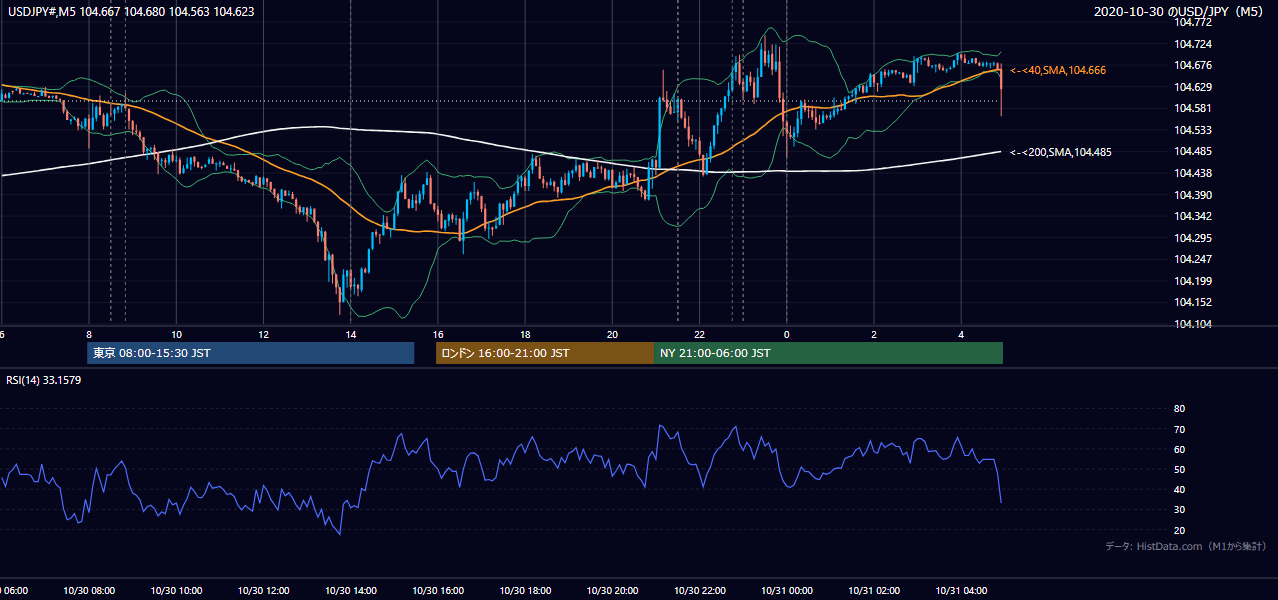Click the 10/31 04:00 time label
Image resolution: width=1278 pixels, height=600 pixels.
(961, 591)
